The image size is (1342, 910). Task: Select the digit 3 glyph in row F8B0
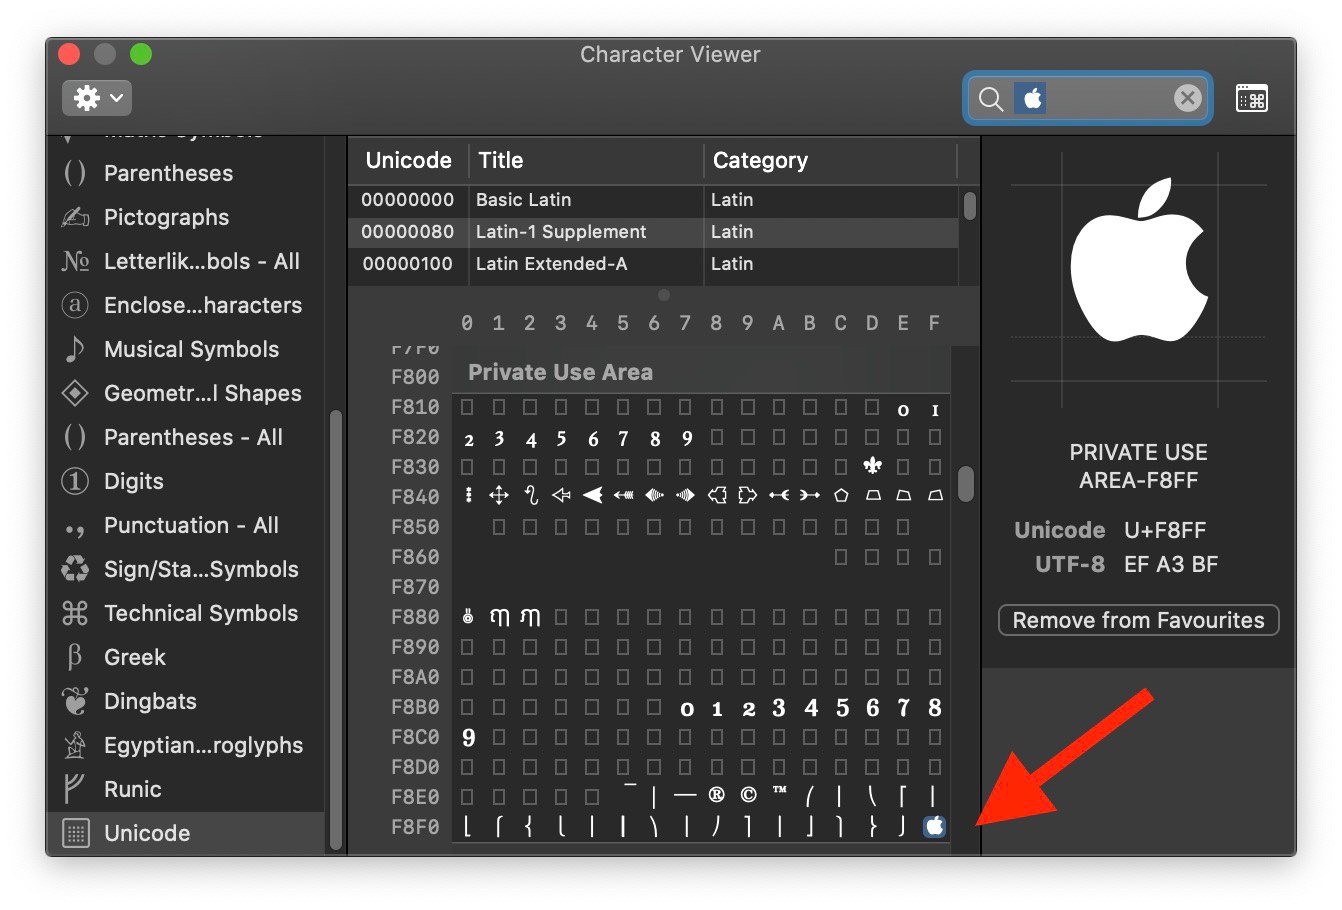pyautogui.click(x=778, y=708)
